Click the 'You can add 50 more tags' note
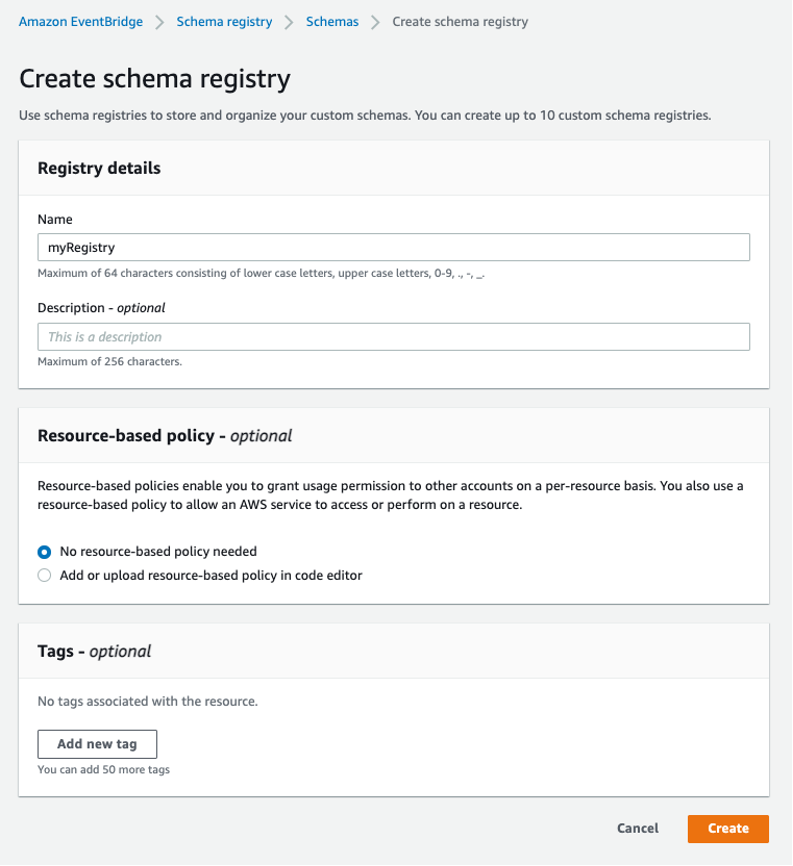 click(103, 770)
